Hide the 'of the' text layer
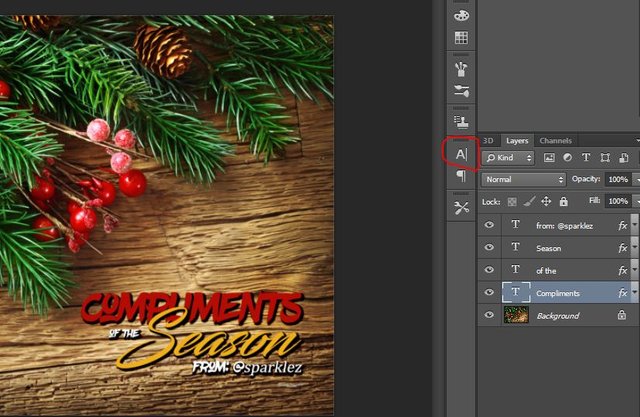The image size is (640, 417). [x=489, y=270]
